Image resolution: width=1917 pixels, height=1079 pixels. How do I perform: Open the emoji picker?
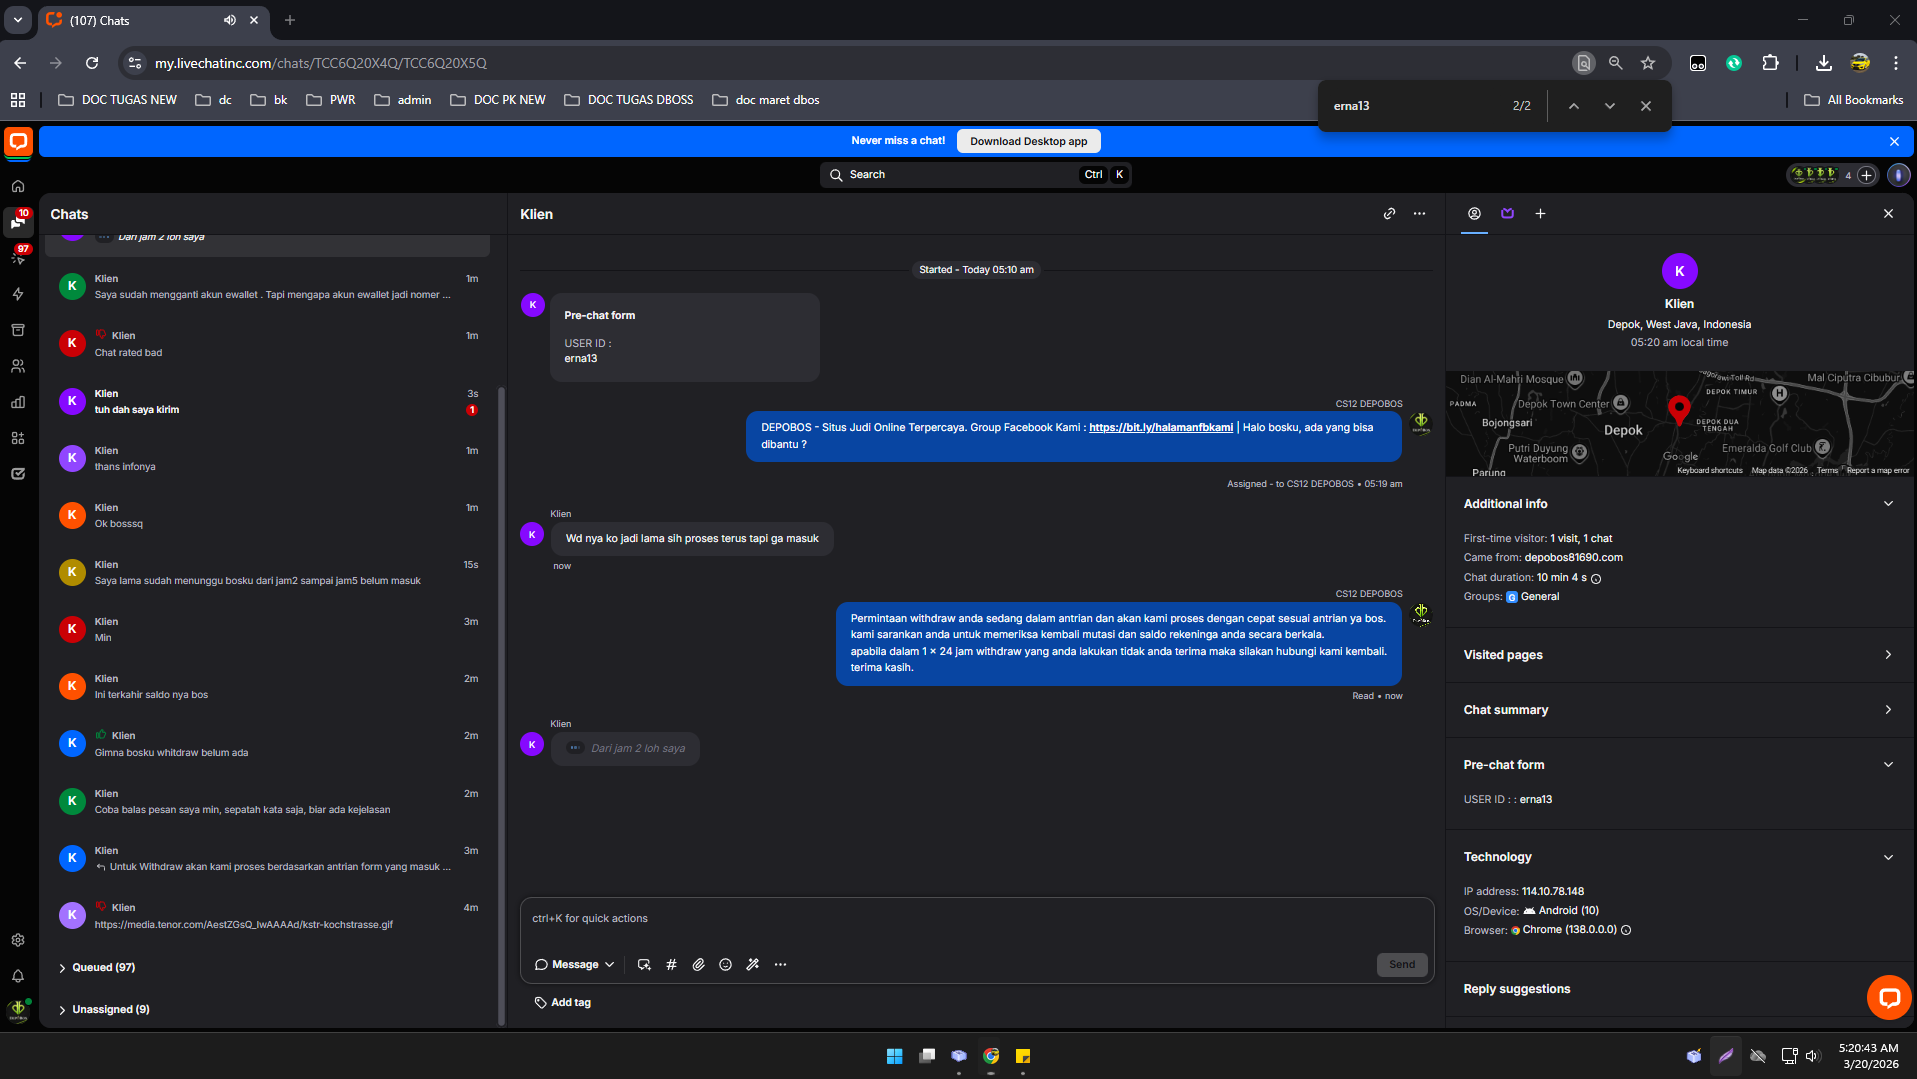725,965
